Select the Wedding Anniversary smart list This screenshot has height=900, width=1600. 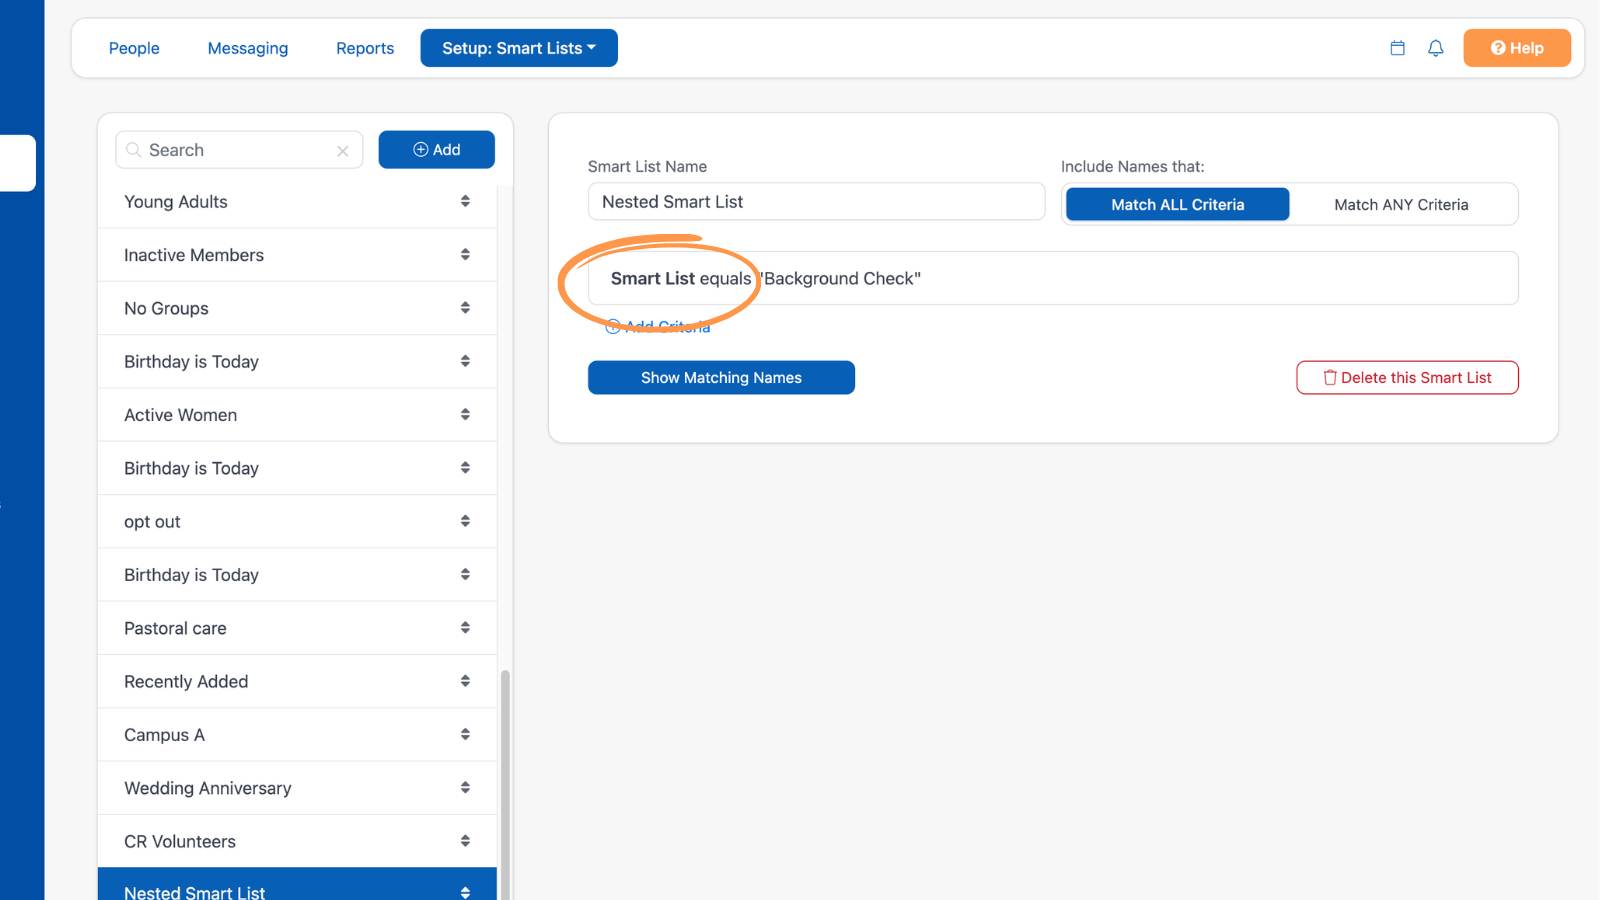(297, 788)
